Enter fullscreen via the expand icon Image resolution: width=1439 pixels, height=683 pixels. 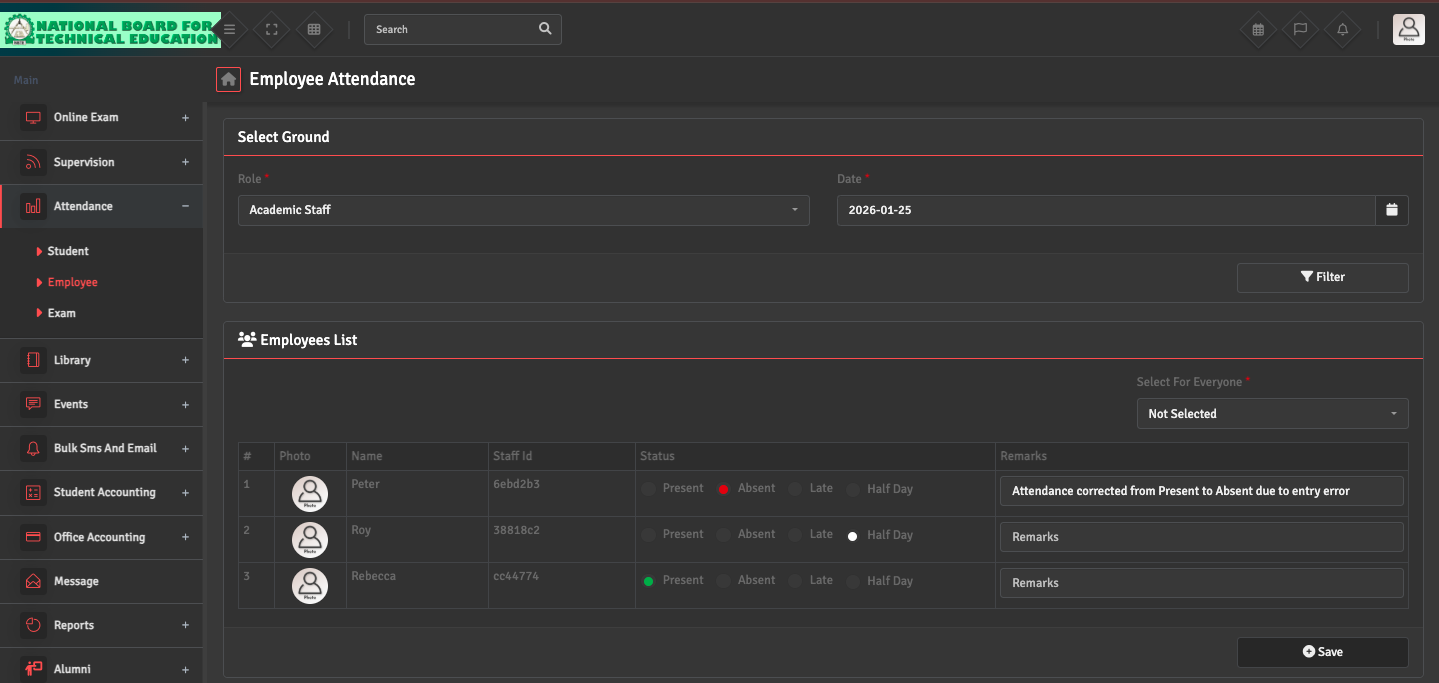[271, 30]
